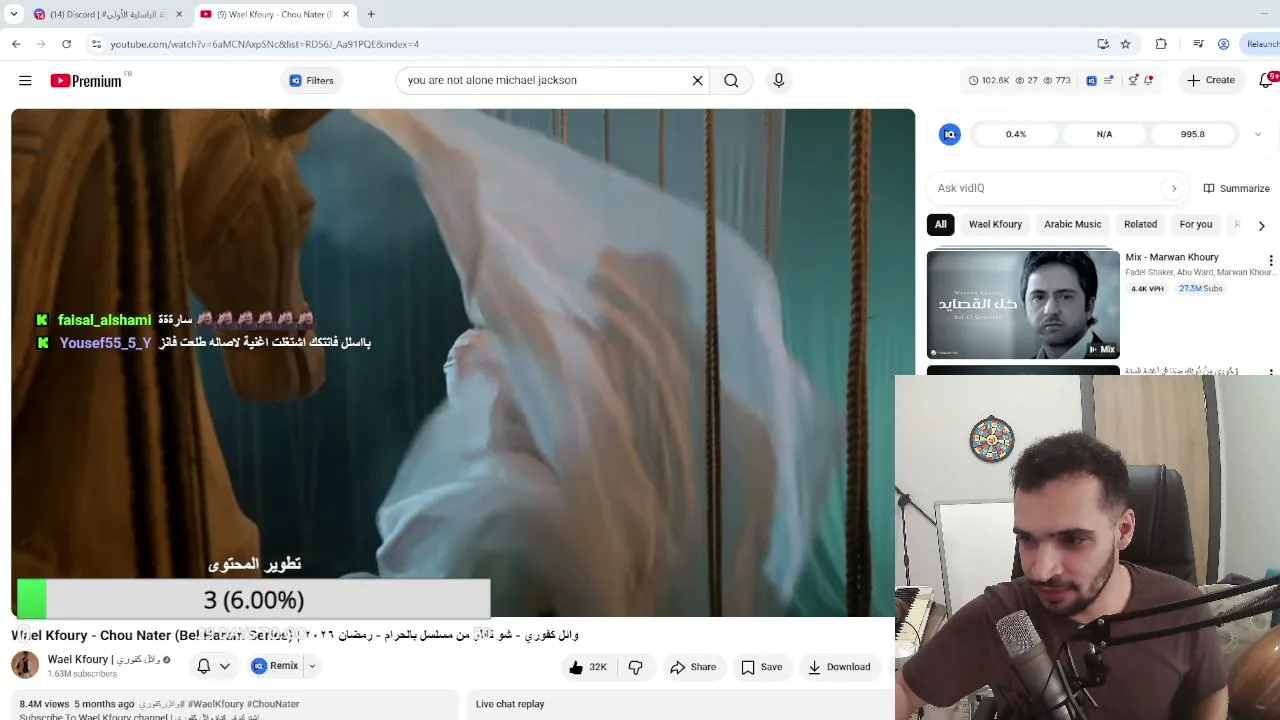
Task: View site information icon in address bar
Action: 96,44
